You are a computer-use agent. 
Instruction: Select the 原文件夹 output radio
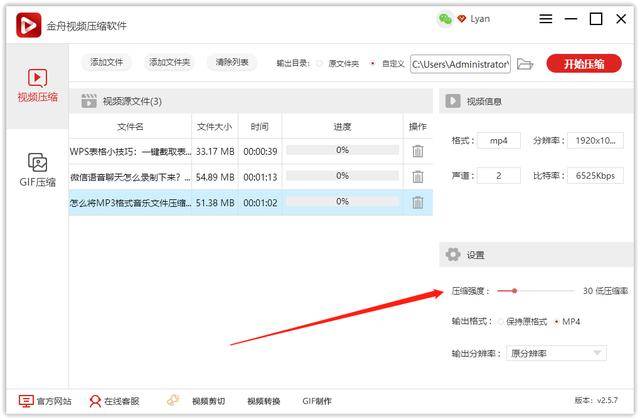click(x=320, y=64)
